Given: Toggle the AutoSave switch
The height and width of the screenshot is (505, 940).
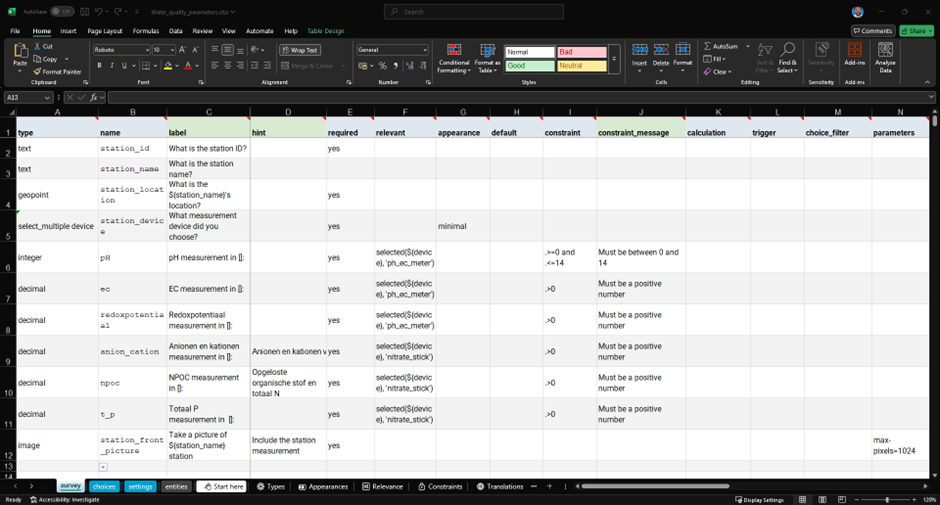Looking at the screenshot, I should [62, 12].
